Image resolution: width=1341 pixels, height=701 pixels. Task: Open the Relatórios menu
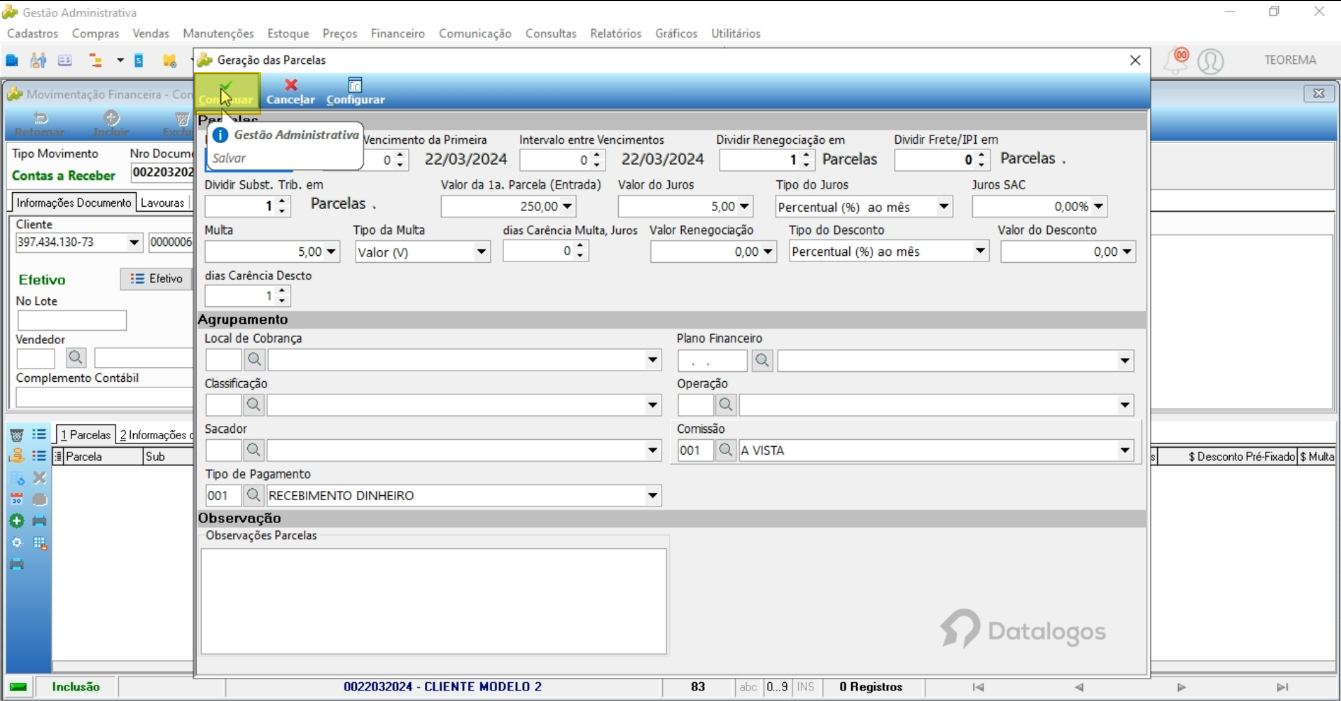pyautogui.click(x=616, y=33)
